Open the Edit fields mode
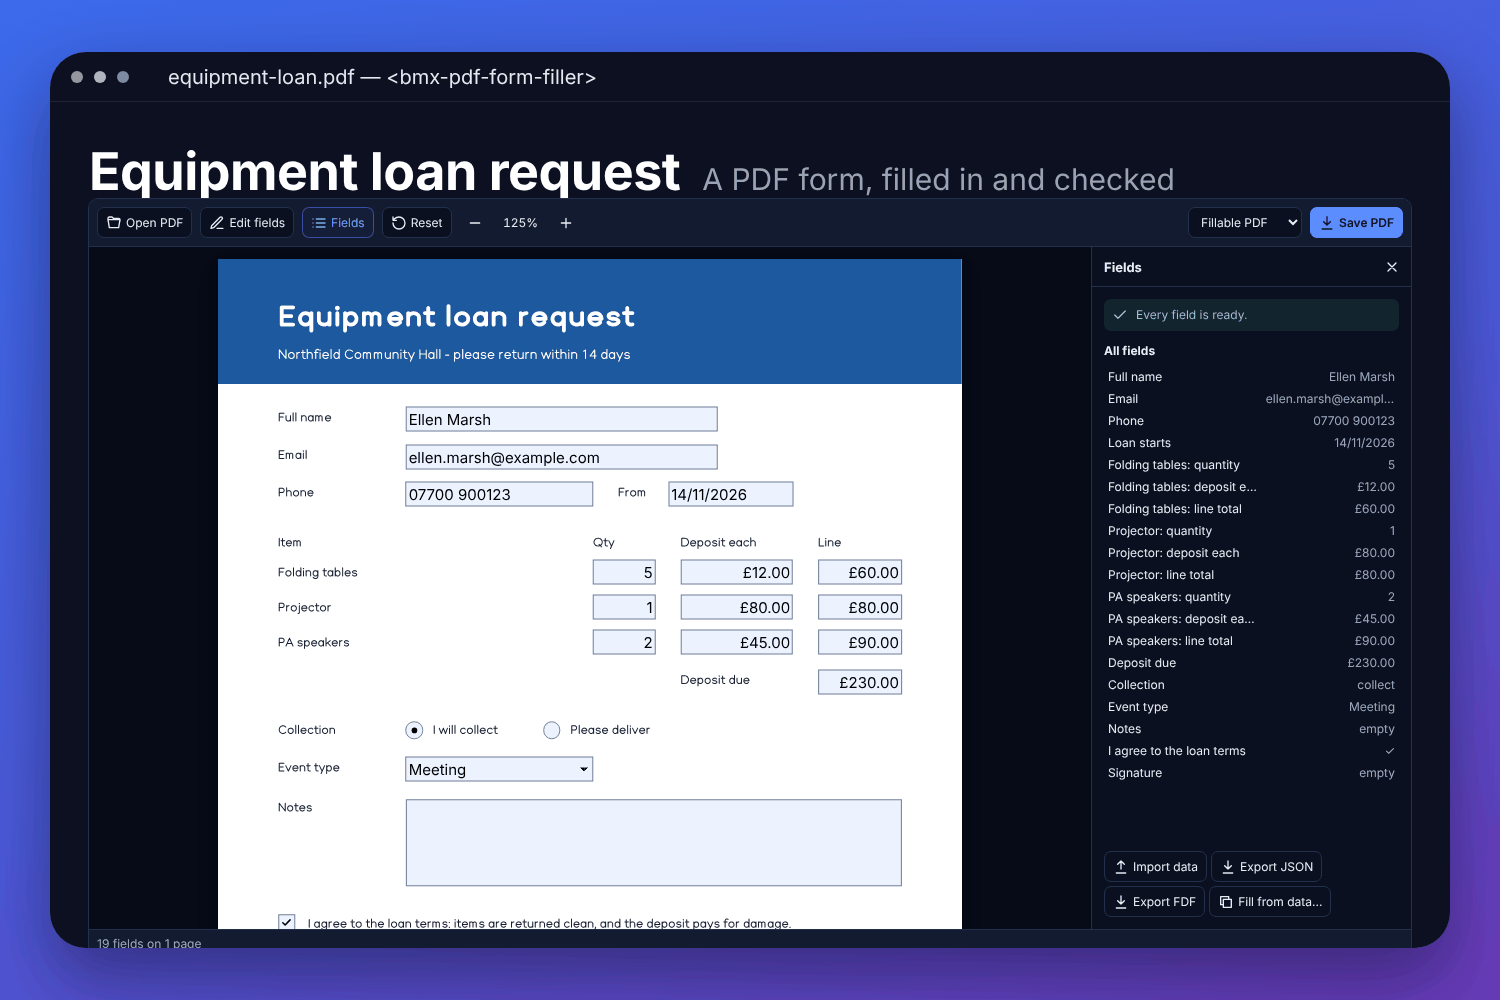Image resolution: width=1500 pixels, height=1000 pixels. point(247,223)
